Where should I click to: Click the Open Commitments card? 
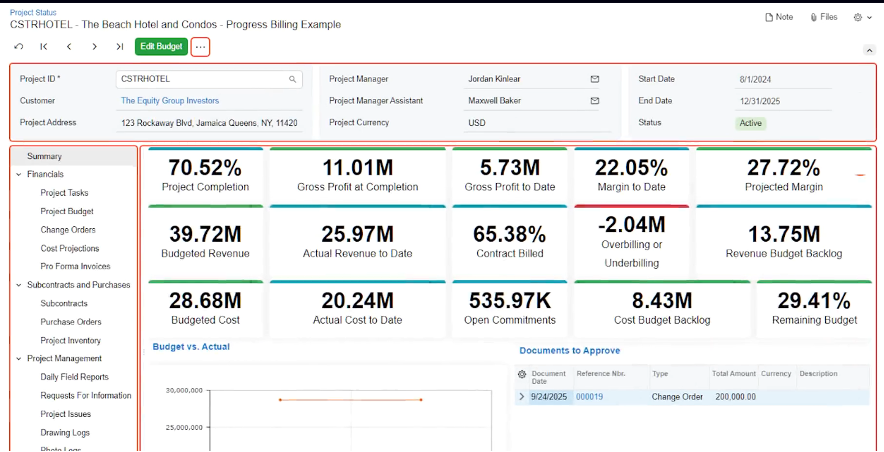[510, 309]
